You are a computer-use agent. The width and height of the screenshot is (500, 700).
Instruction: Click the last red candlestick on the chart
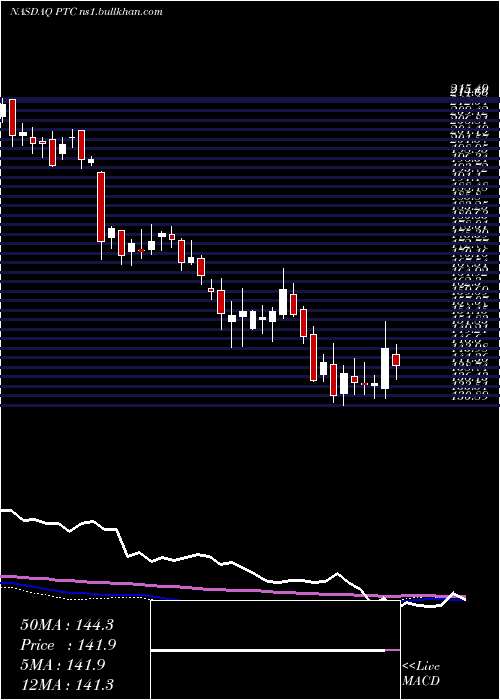click(x=396, y=360)
